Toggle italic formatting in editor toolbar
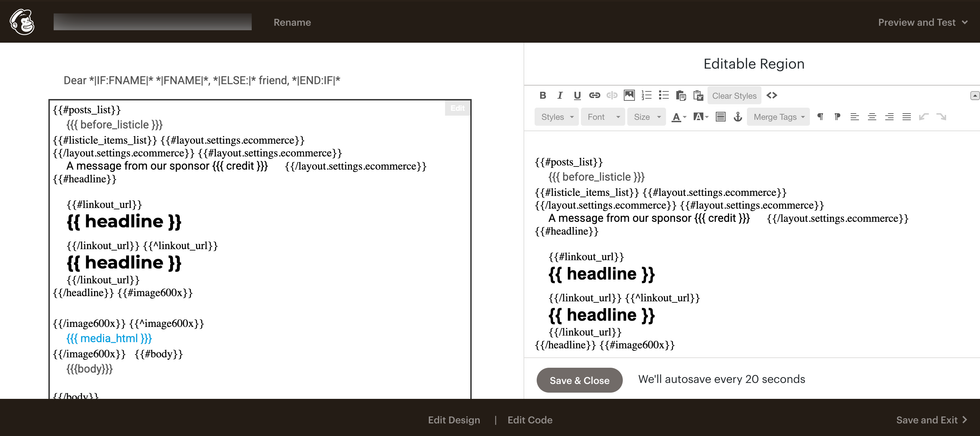Viewport: 980px width, 436px height. (x=560, y=96)
